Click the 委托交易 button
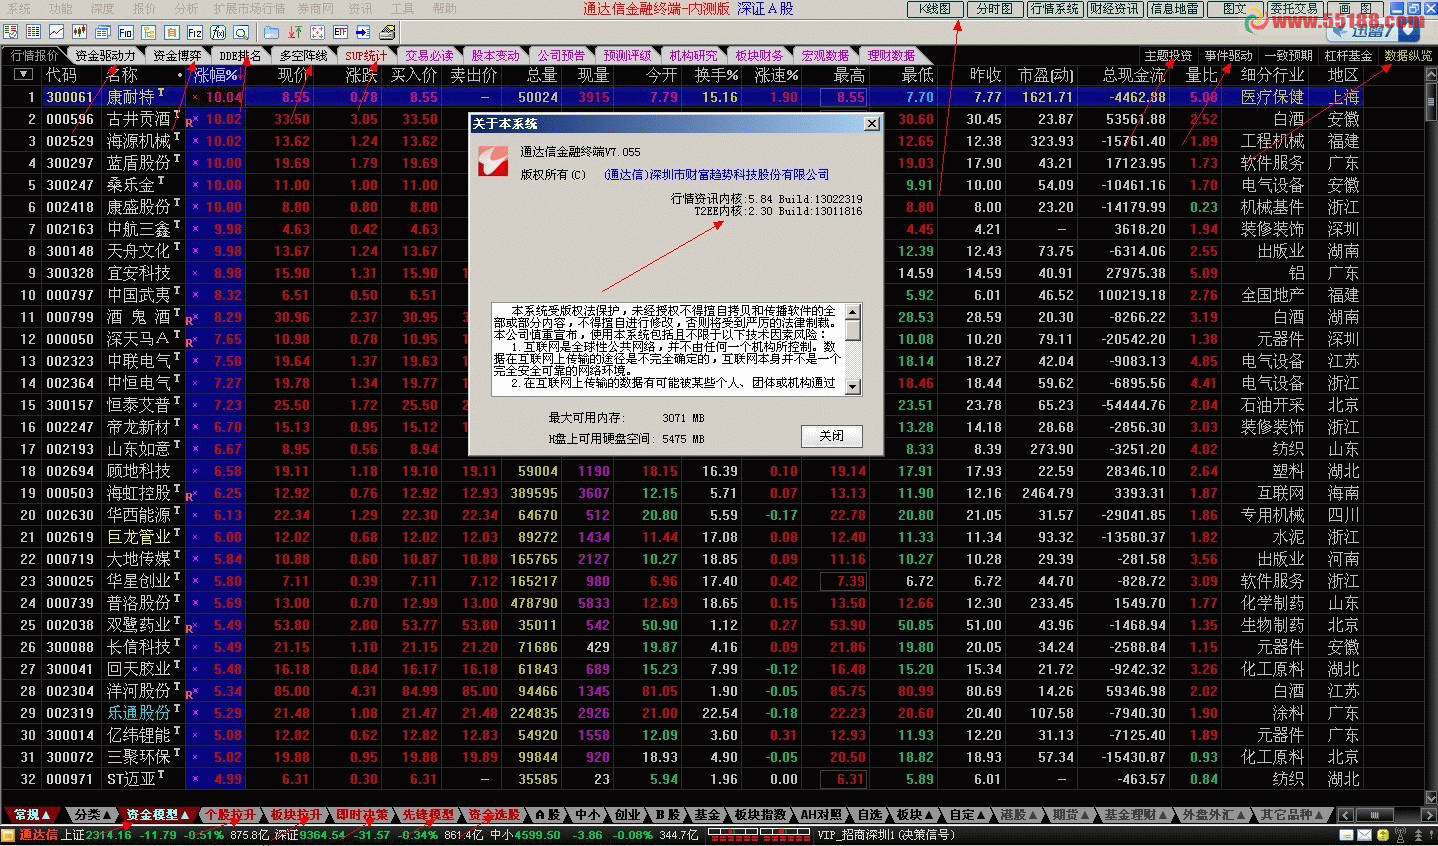This screenshot has width=1438, height=846. [x=1294, y=9]
